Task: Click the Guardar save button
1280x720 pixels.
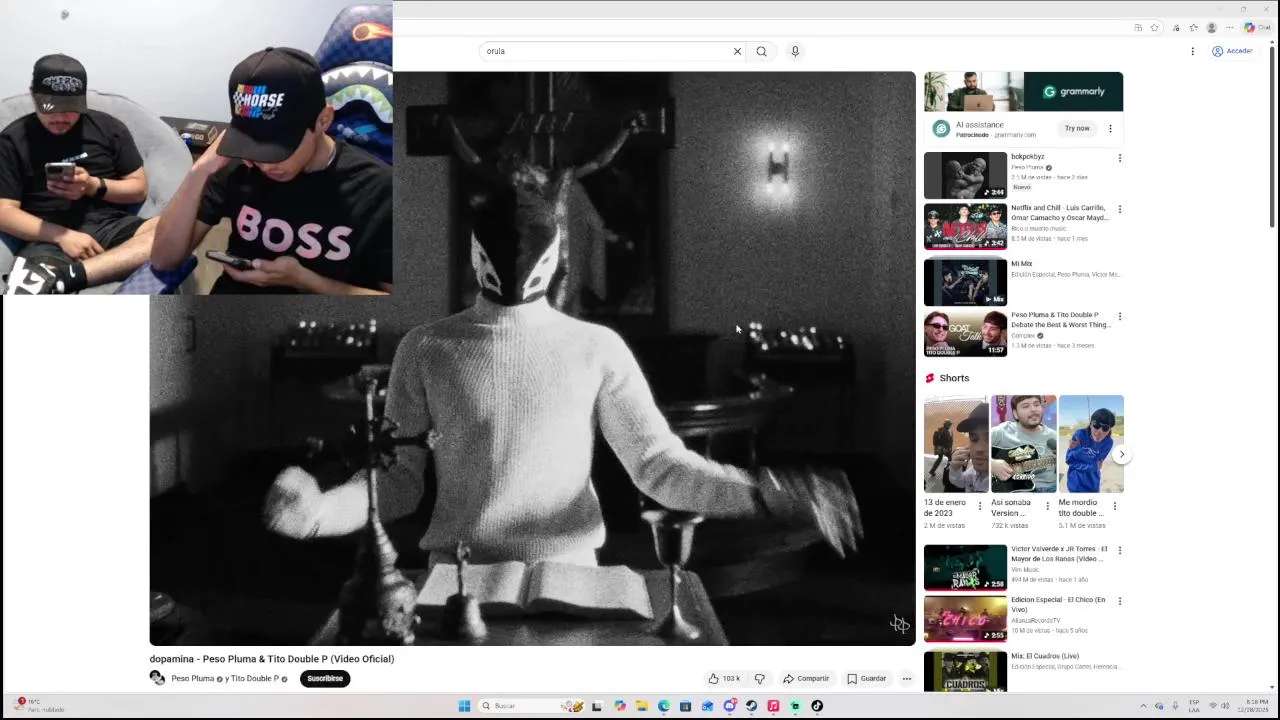Action: click(x=866, y=678)
